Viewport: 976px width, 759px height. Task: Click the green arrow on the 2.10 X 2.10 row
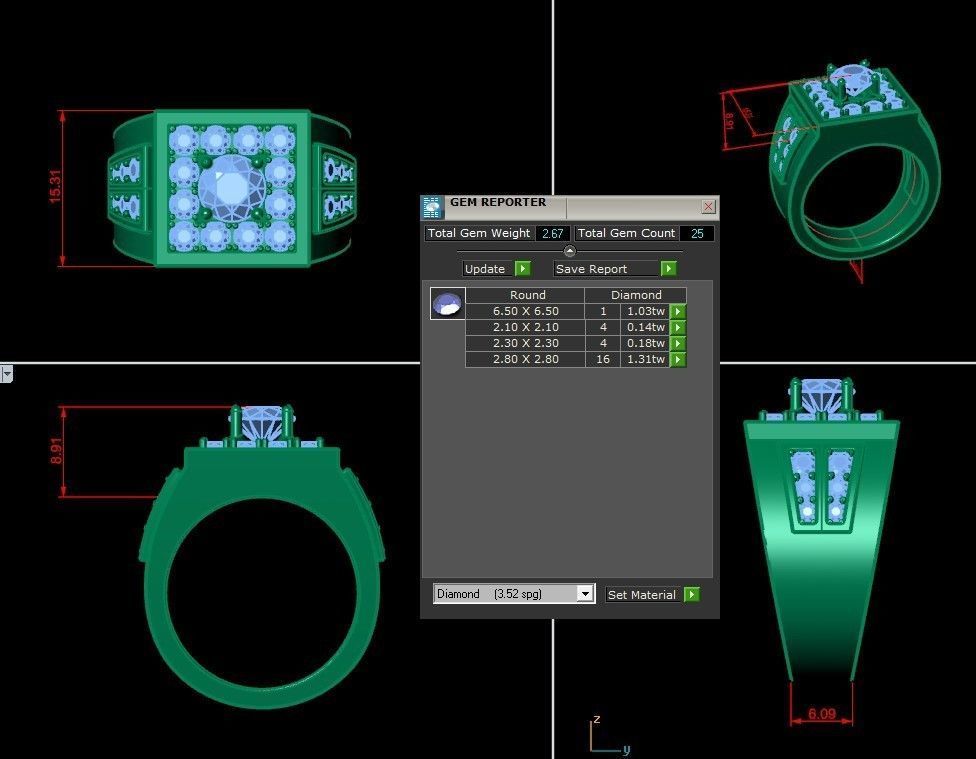click(679, 327)
